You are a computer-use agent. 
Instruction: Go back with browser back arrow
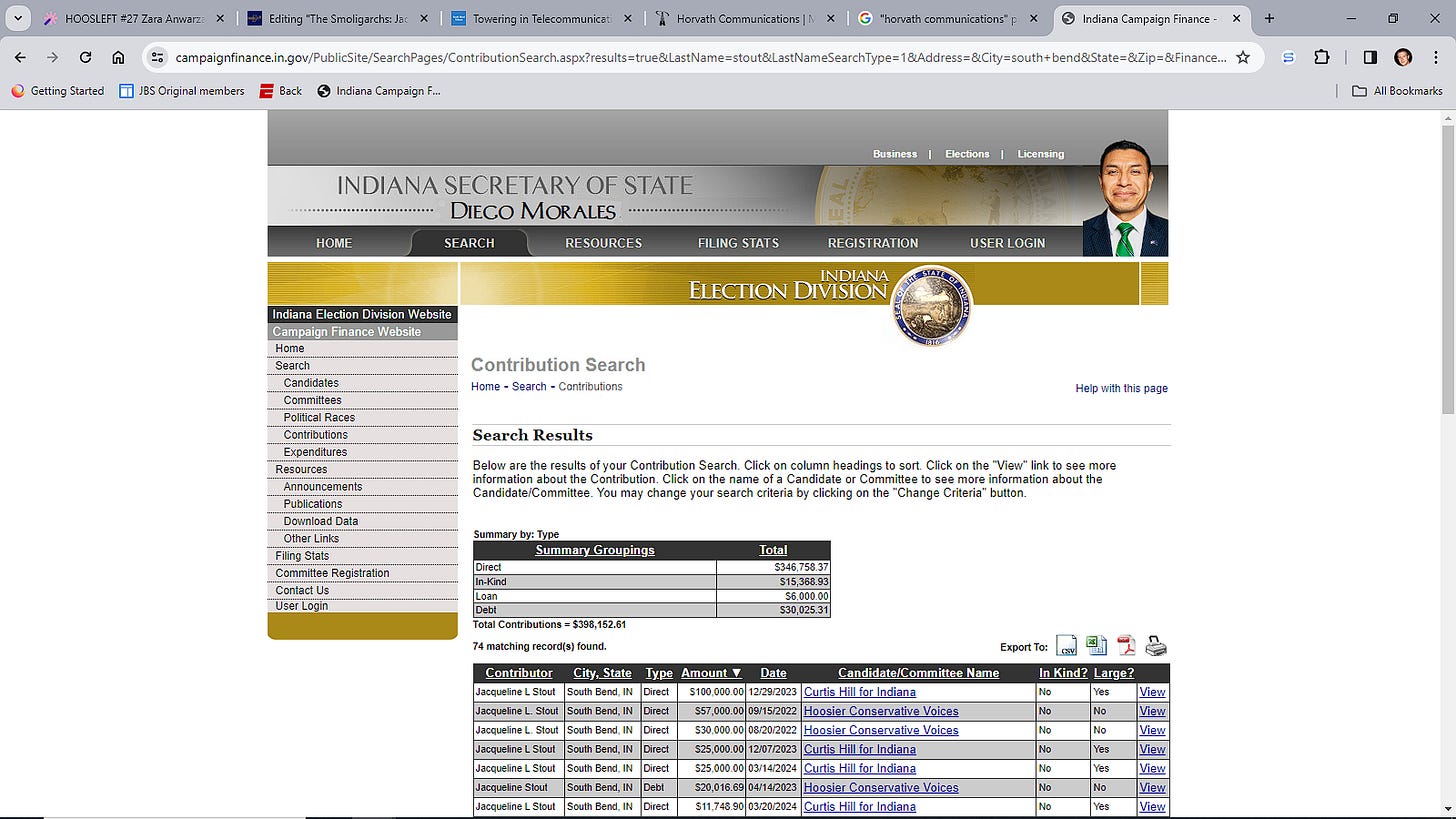[x=20, y=57]
